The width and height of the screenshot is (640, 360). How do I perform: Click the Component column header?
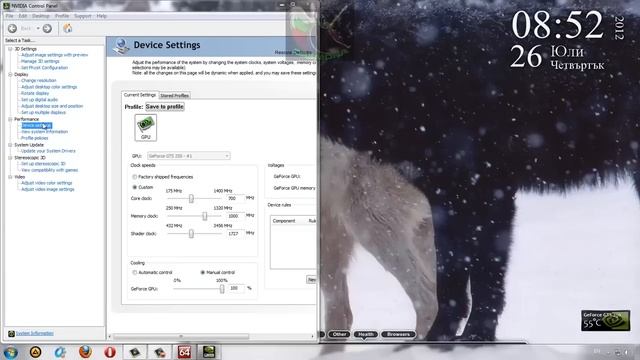(x=284, y=221)
